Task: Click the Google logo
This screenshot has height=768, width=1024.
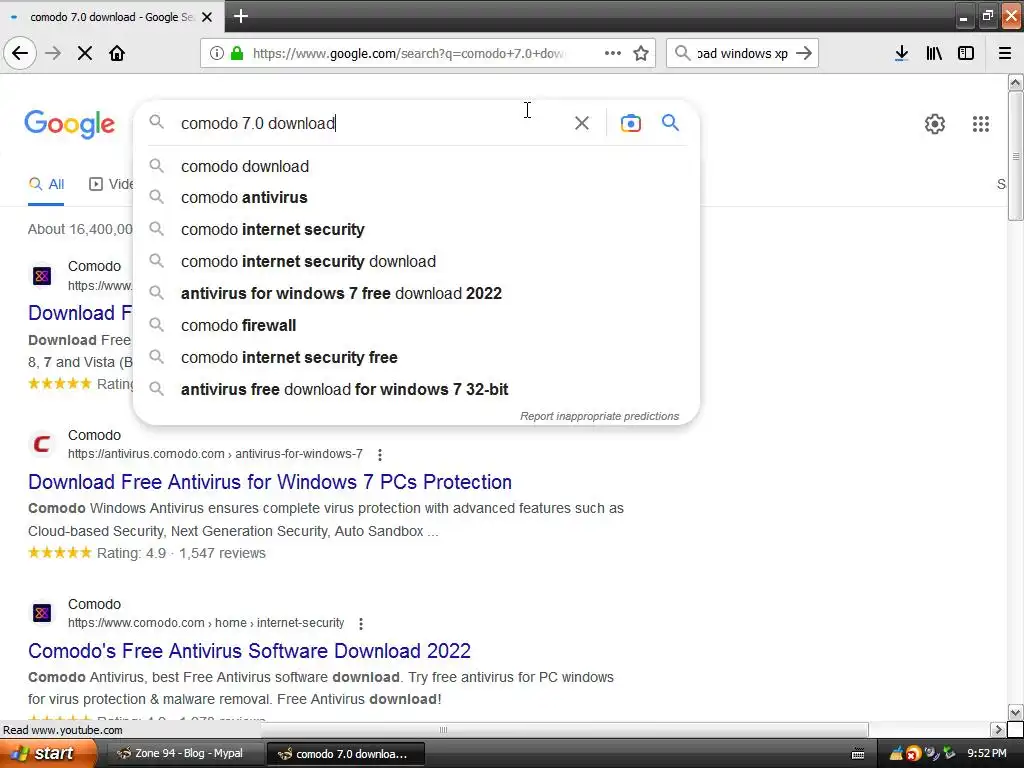Action: [70, 124]
